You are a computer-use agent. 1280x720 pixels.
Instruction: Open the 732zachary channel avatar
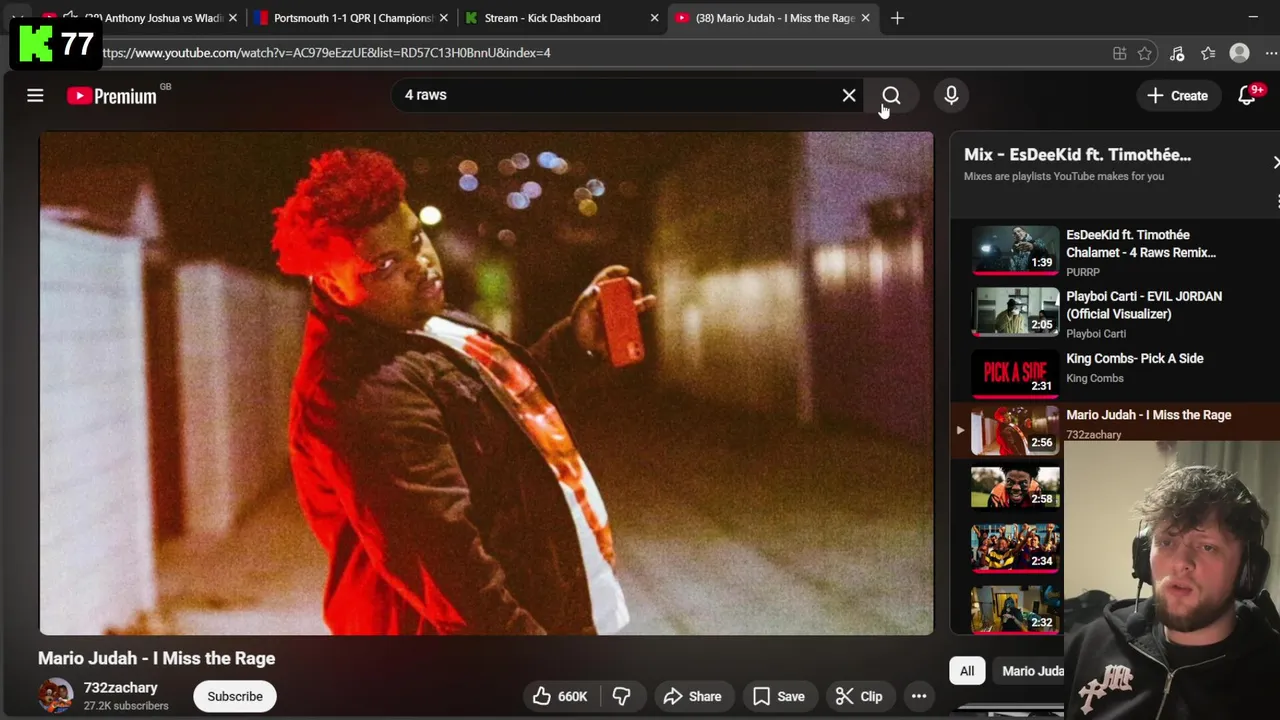click(56, 696)
